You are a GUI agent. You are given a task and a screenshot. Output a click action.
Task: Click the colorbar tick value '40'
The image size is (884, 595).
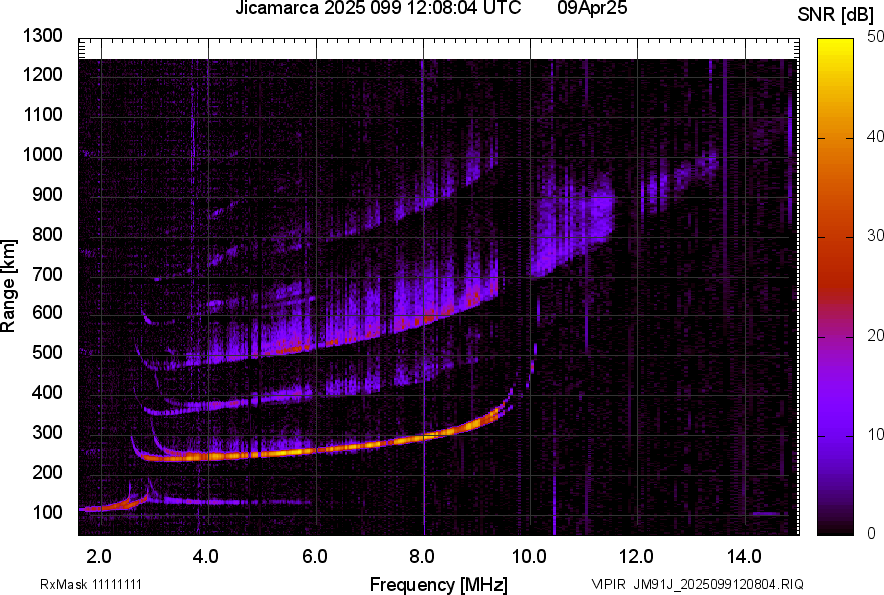[875, 136]
